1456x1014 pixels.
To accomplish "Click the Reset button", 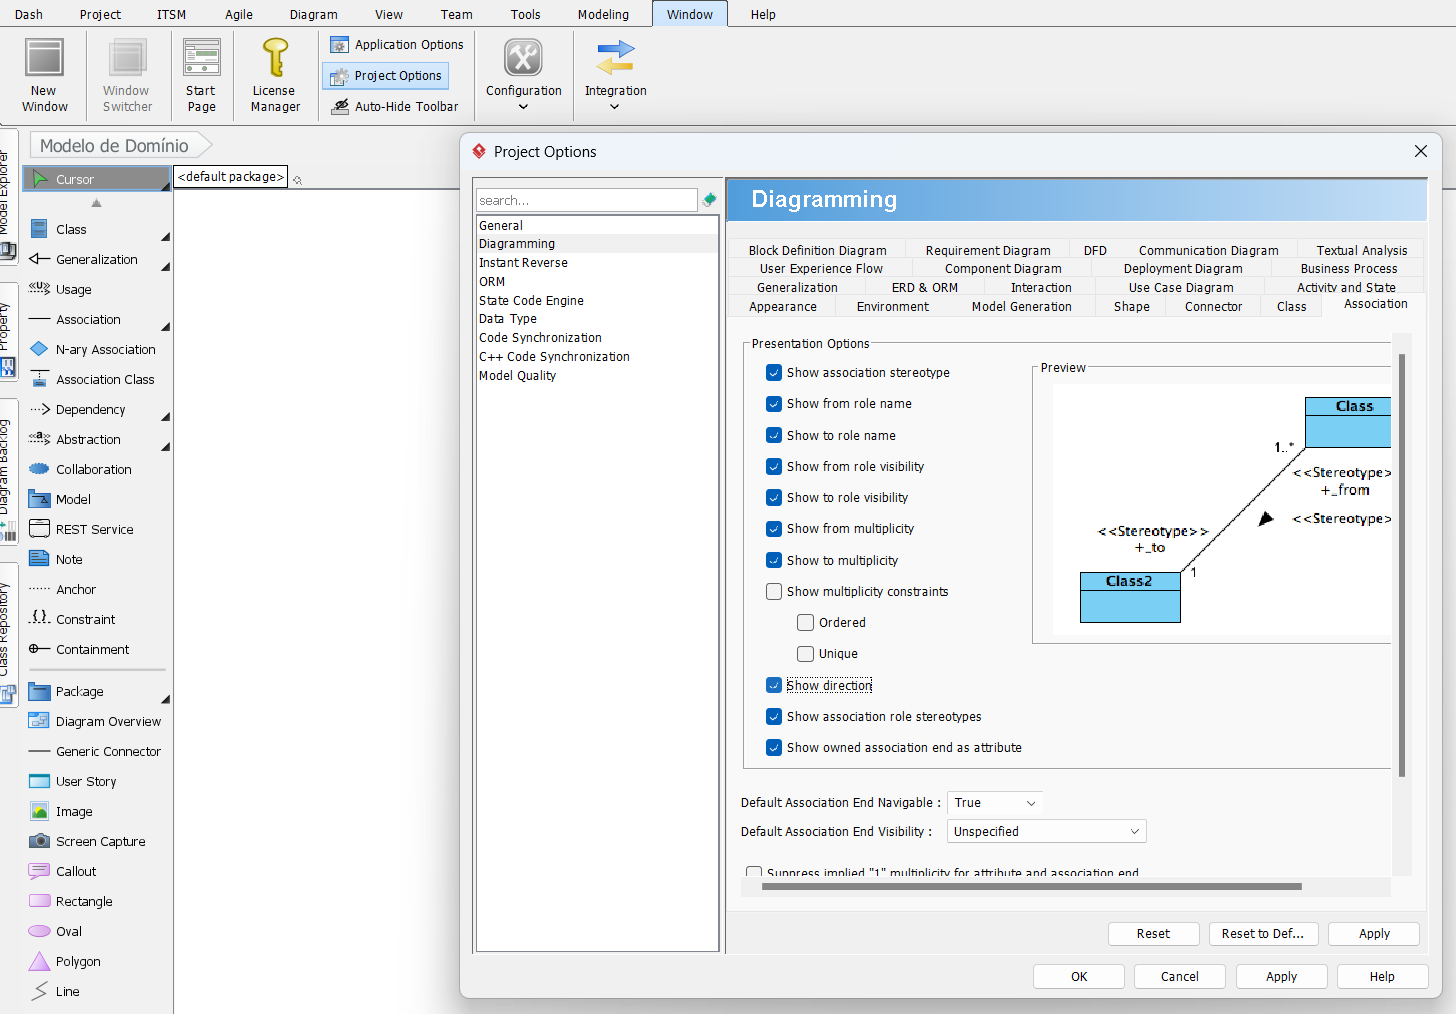I will tap(1153, 934).
